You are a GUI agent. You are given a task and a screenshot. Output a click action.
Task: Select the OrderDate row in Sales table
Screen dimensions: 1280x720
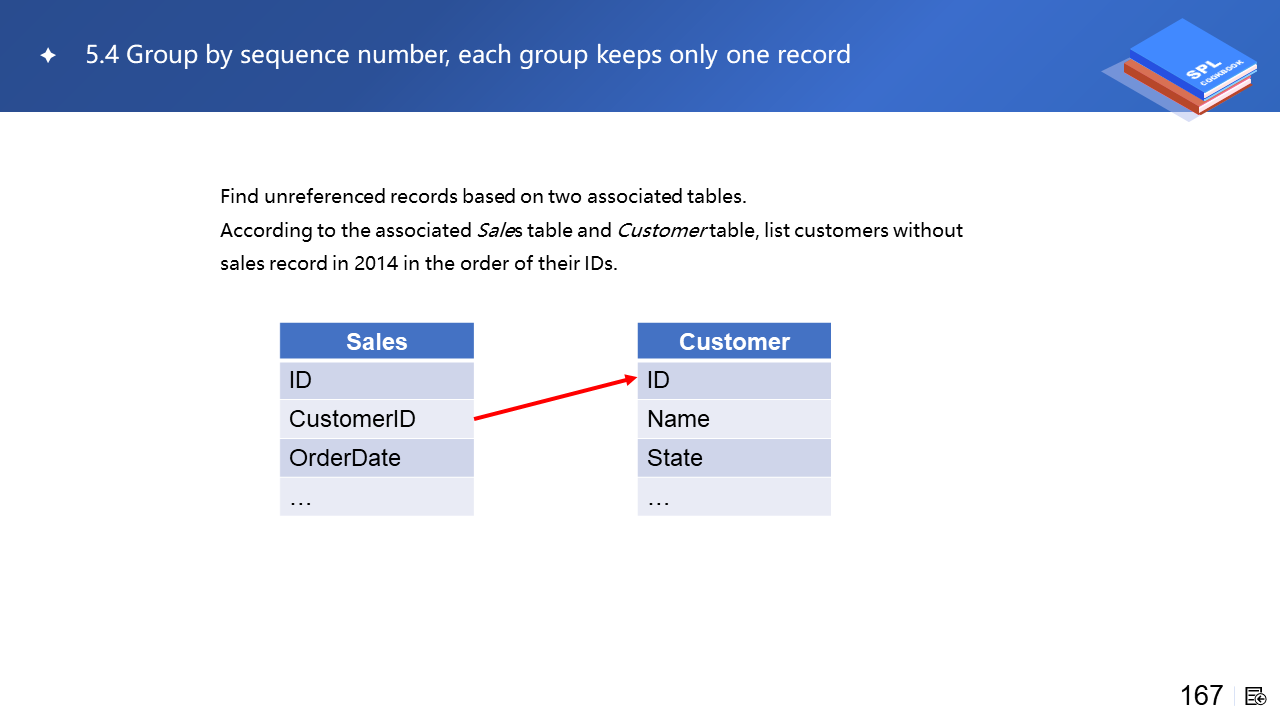click(376, 458)
